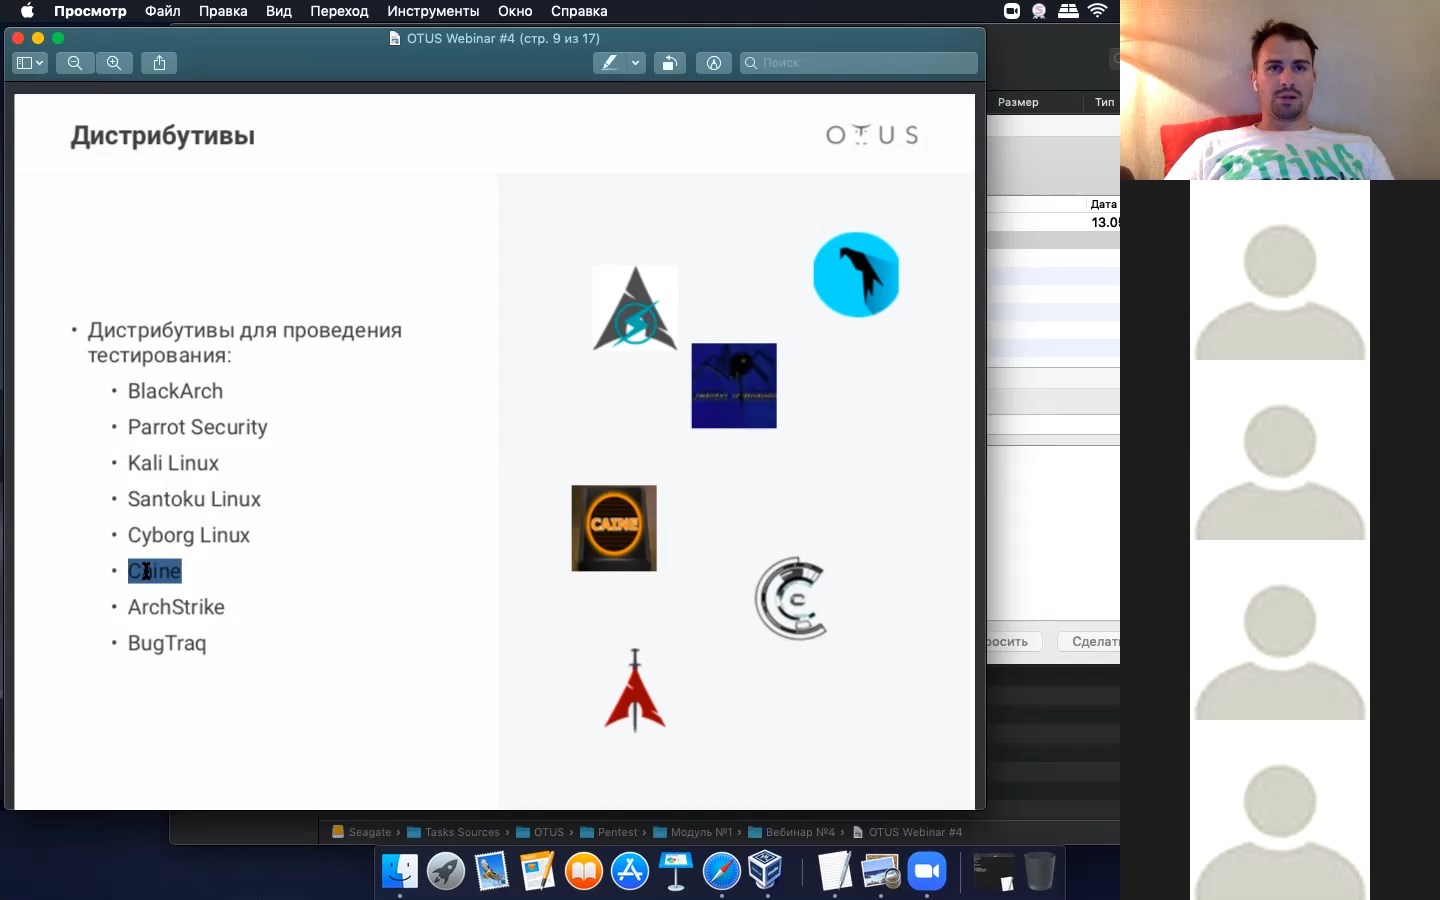Click the Cyborg C logo image
The width and height of the screenshot is (1440, 900).
pos(791,598)
